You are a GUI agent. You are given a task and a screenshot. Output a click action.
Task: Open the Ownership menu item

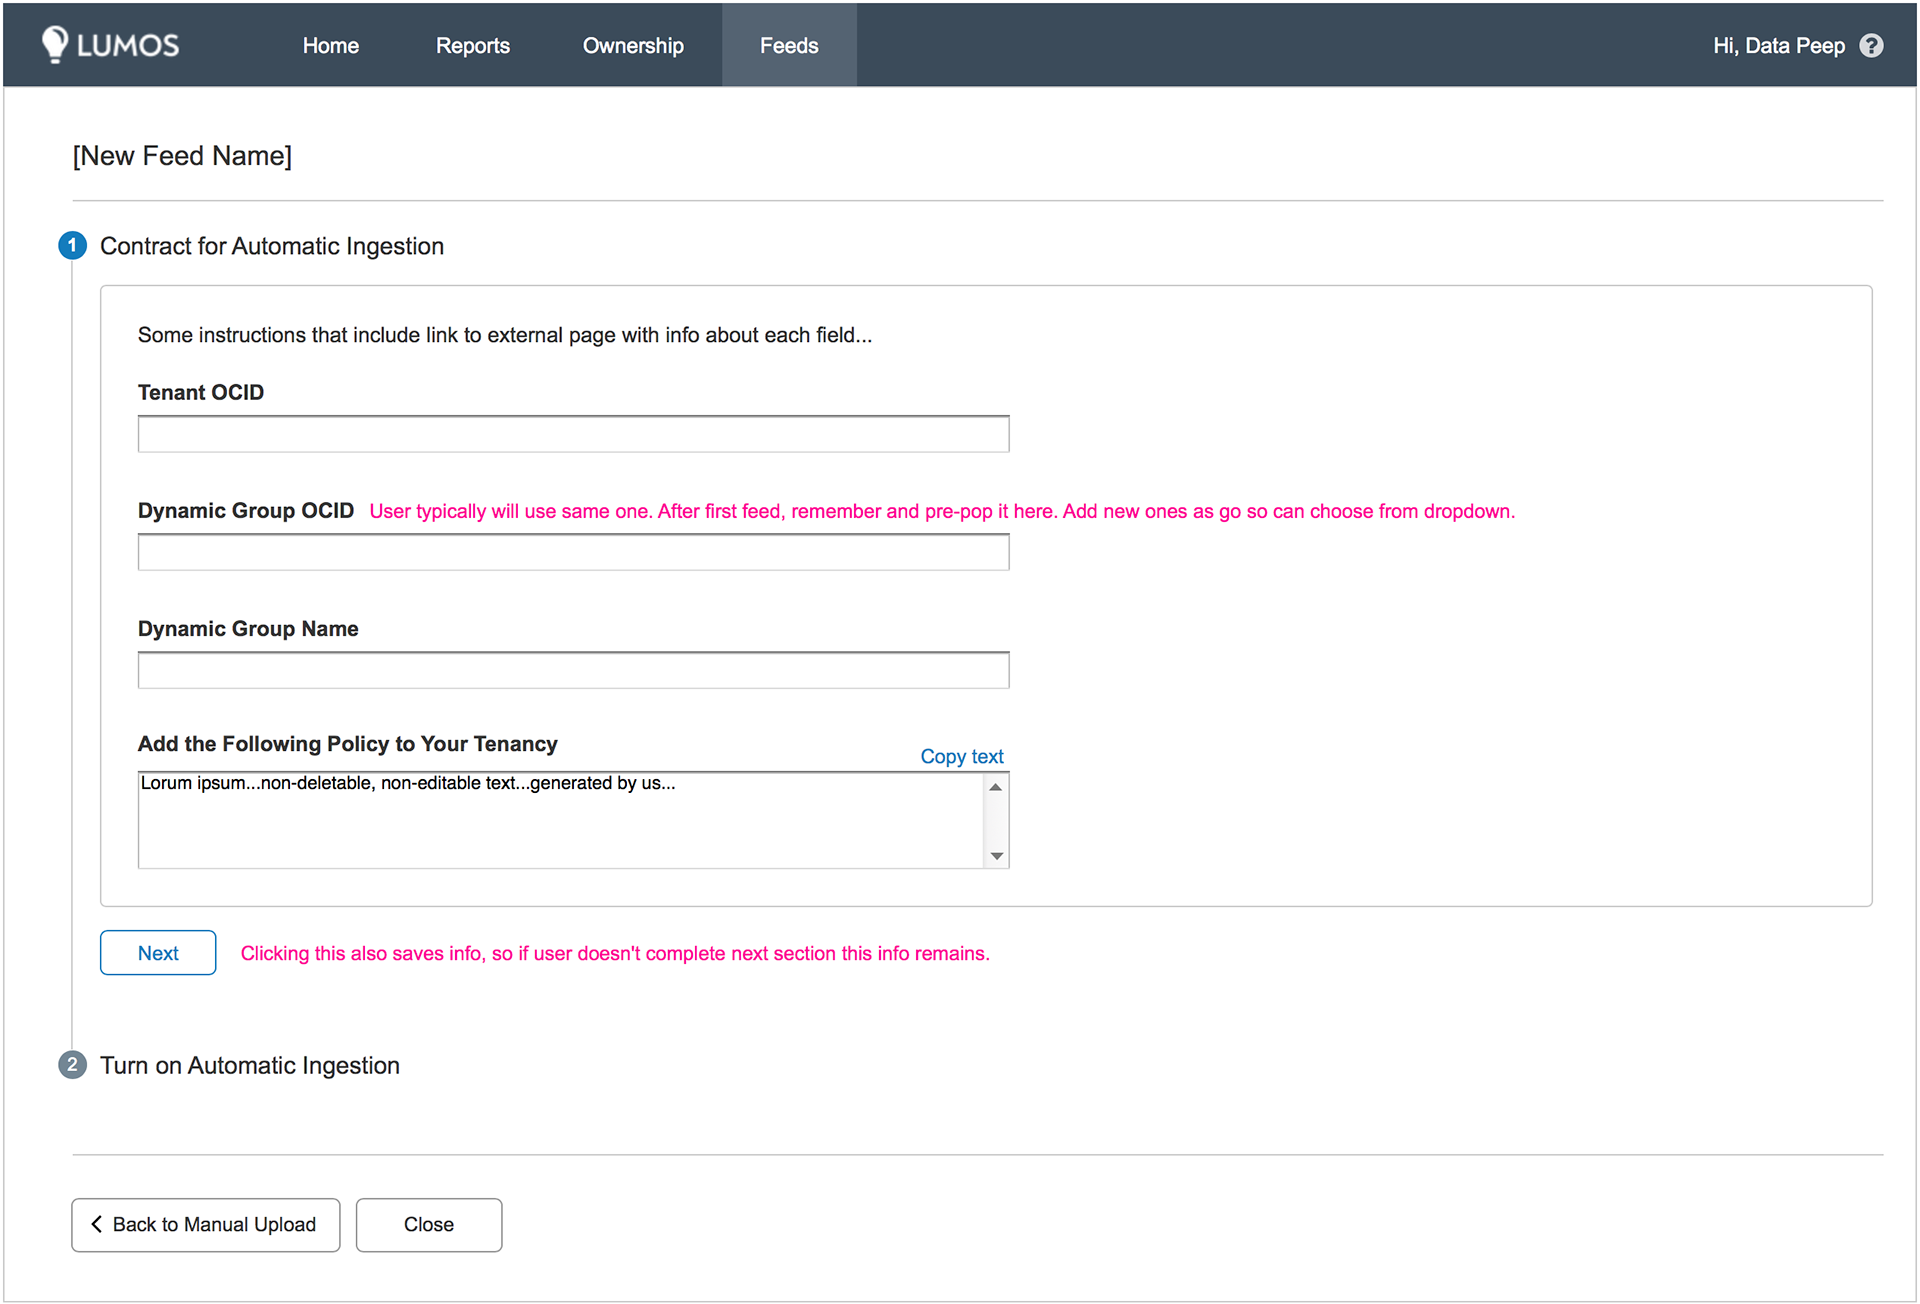tap(633, 46)
